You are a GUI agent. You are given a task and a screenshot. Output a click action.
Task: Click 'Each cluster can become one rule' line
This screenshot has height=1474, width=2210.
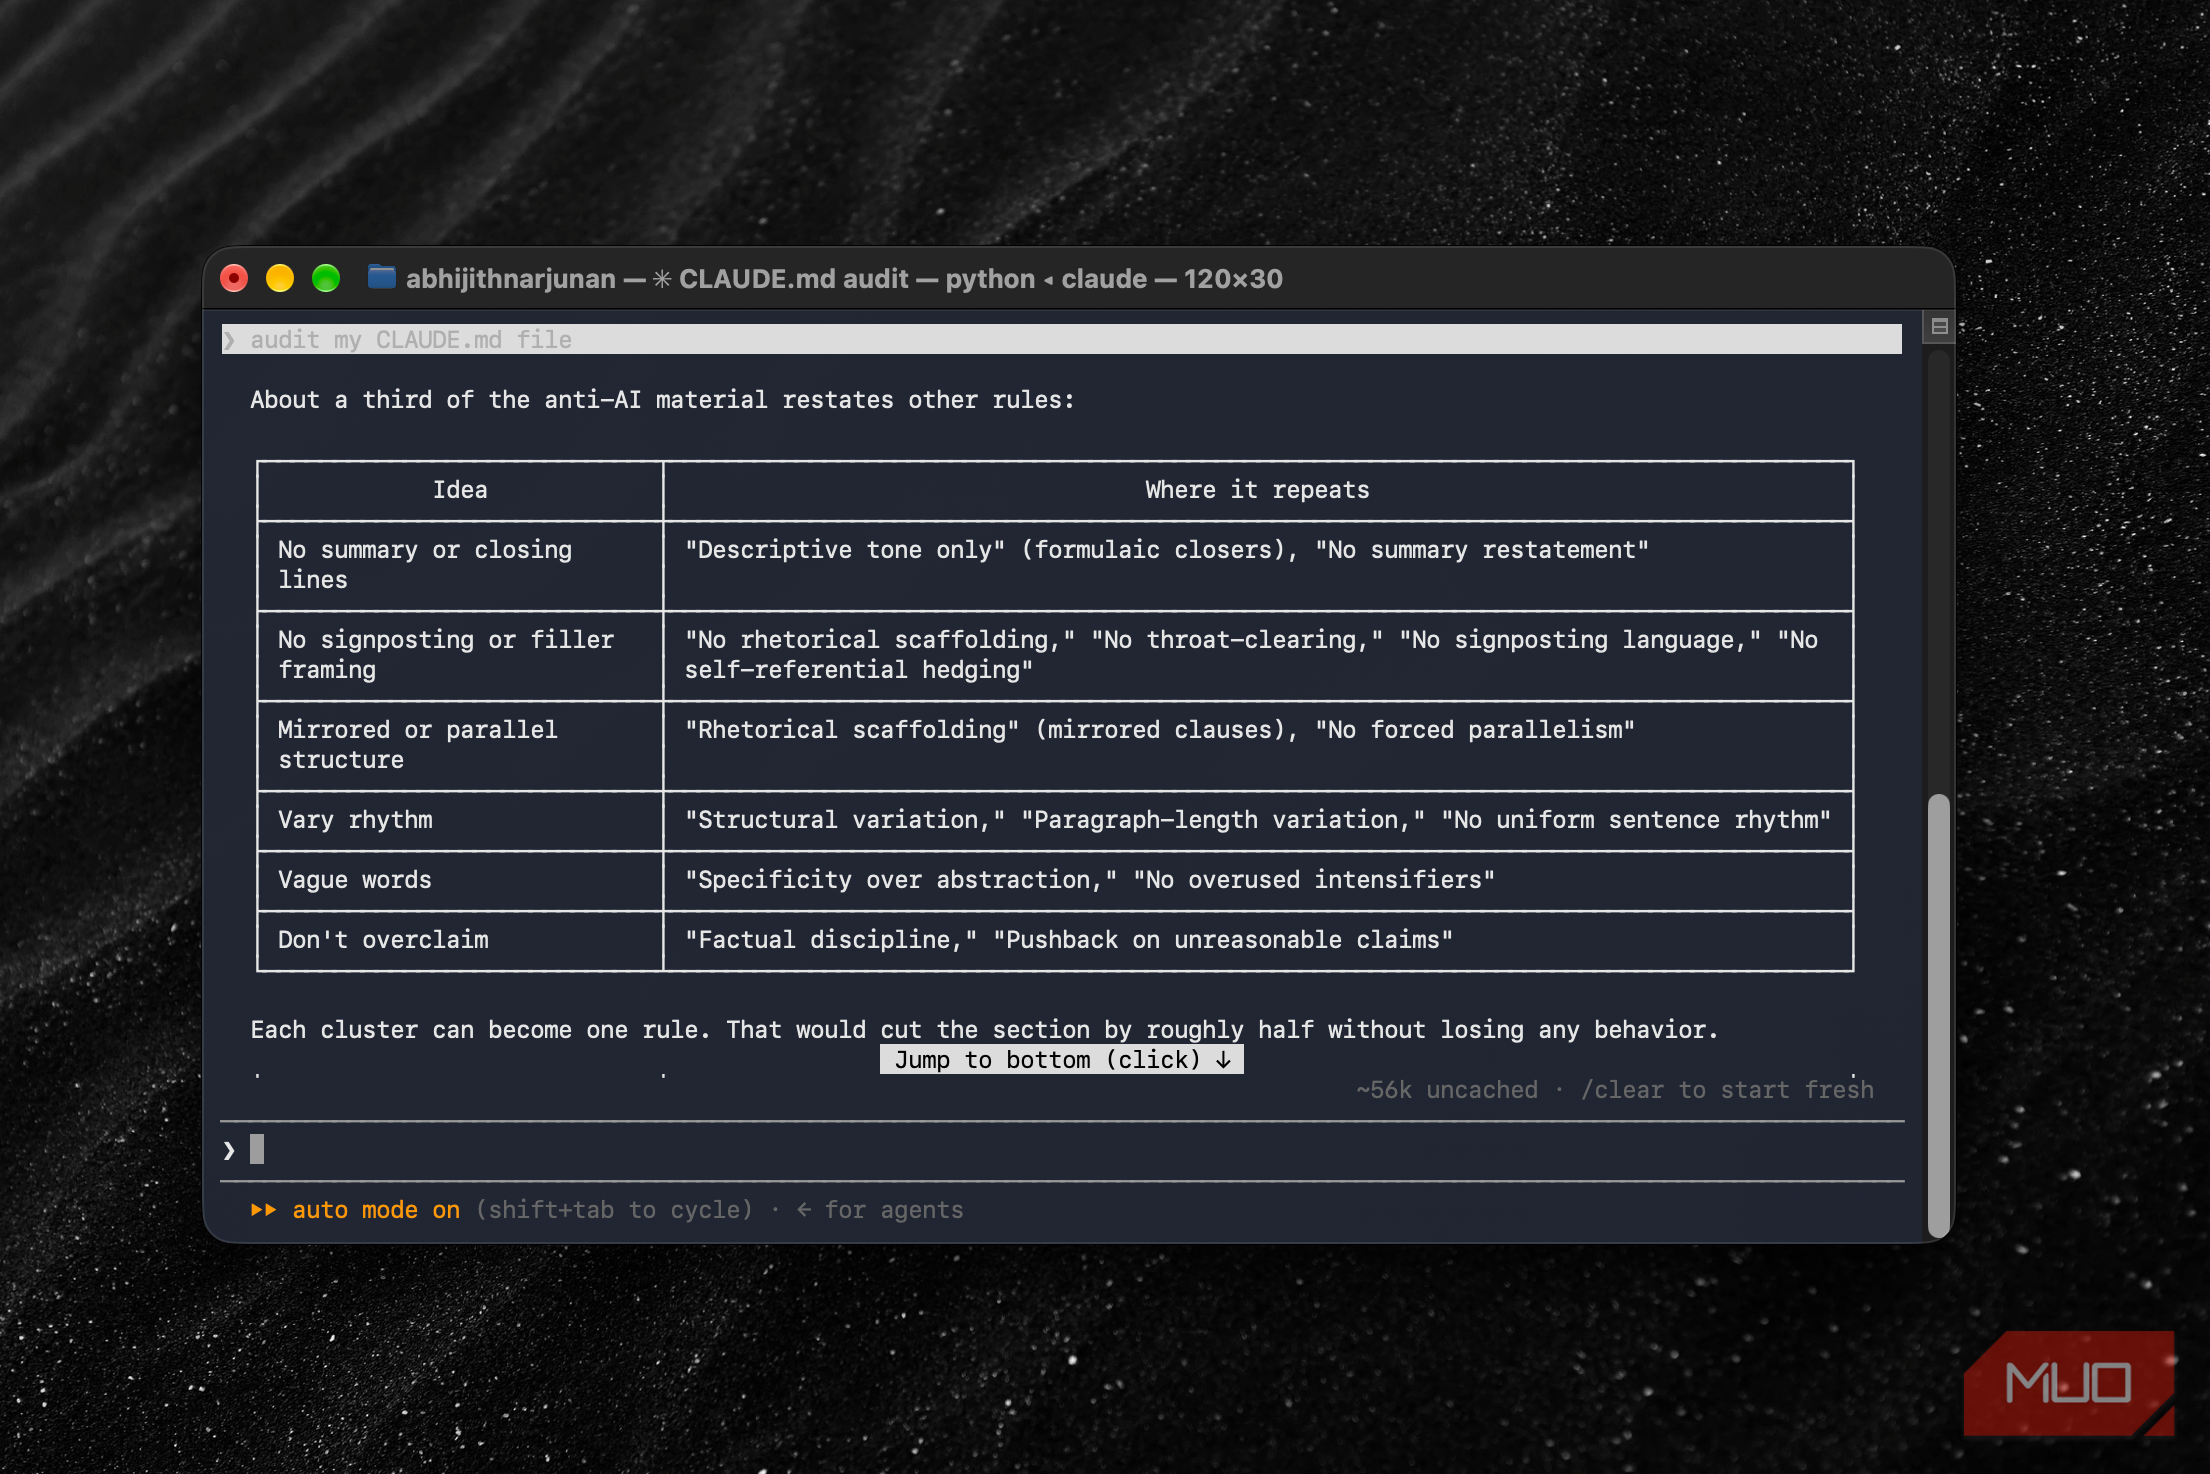click(x=984, y=1030)
